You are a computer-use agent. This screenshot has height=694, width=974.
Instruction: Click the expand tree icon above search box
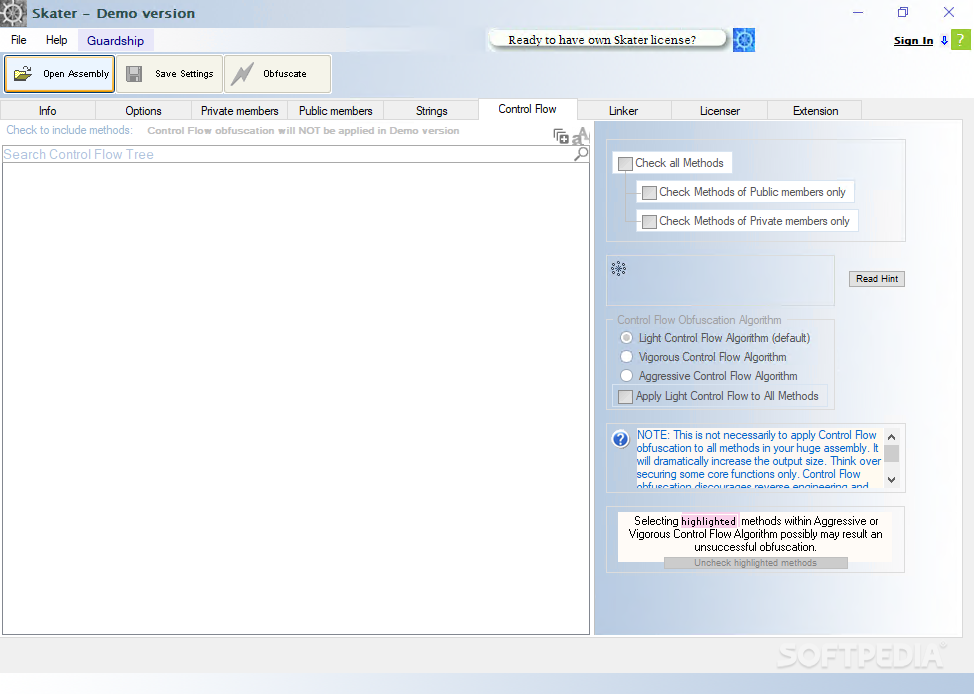coord(561,136)
